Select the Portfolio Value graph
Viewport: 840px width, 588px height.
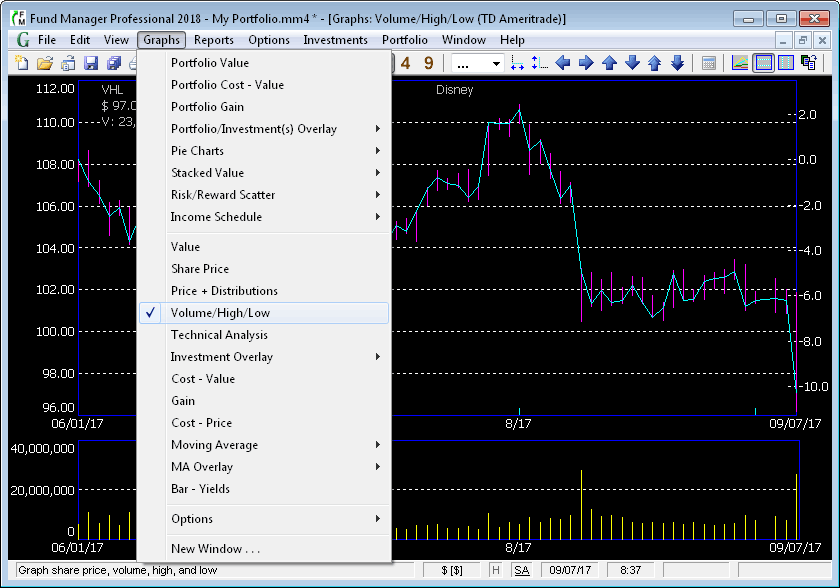264,63
